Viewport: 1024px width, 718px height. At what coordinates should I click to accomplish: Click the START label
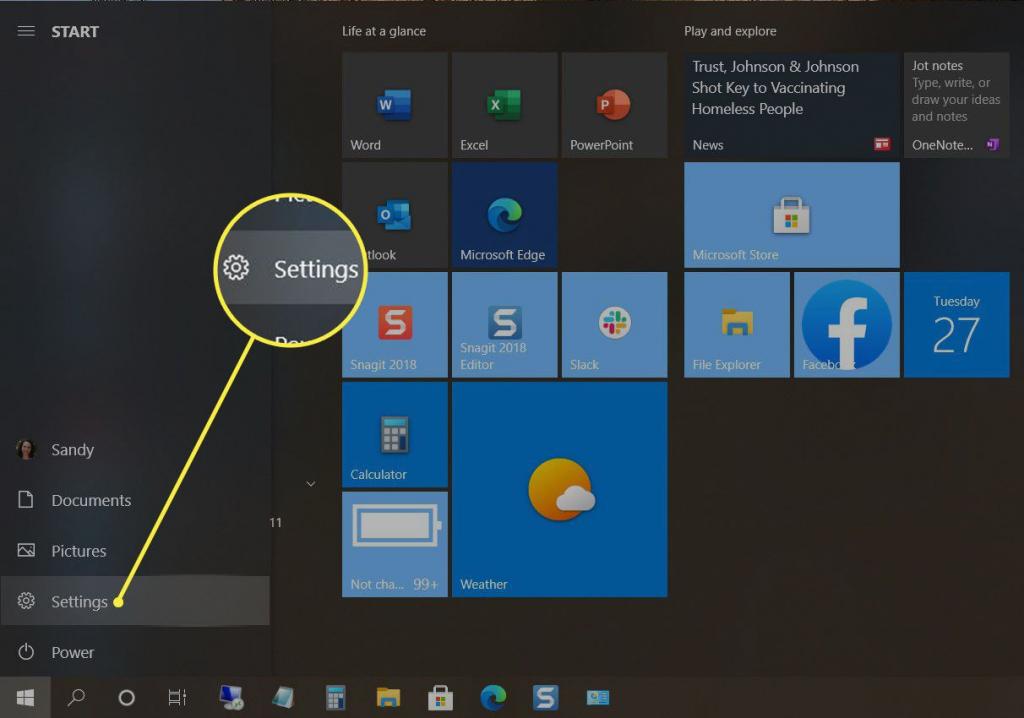75,31
